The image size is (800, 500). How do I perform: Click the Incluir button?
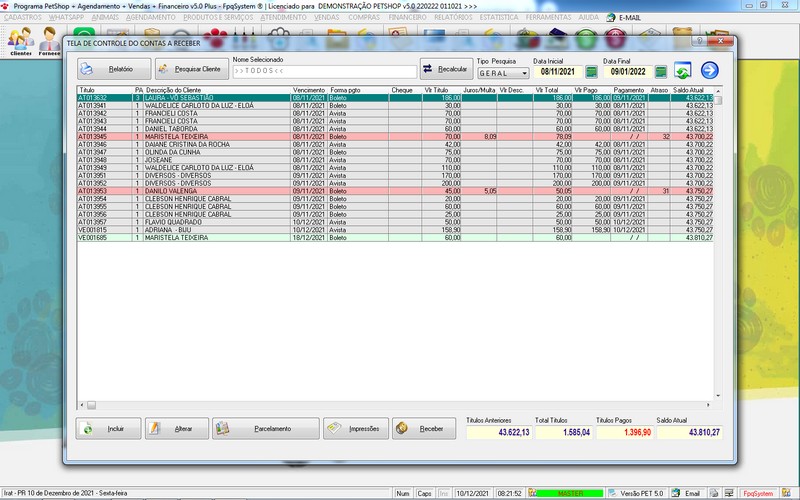pyautogui.click(x=108, y=428)
